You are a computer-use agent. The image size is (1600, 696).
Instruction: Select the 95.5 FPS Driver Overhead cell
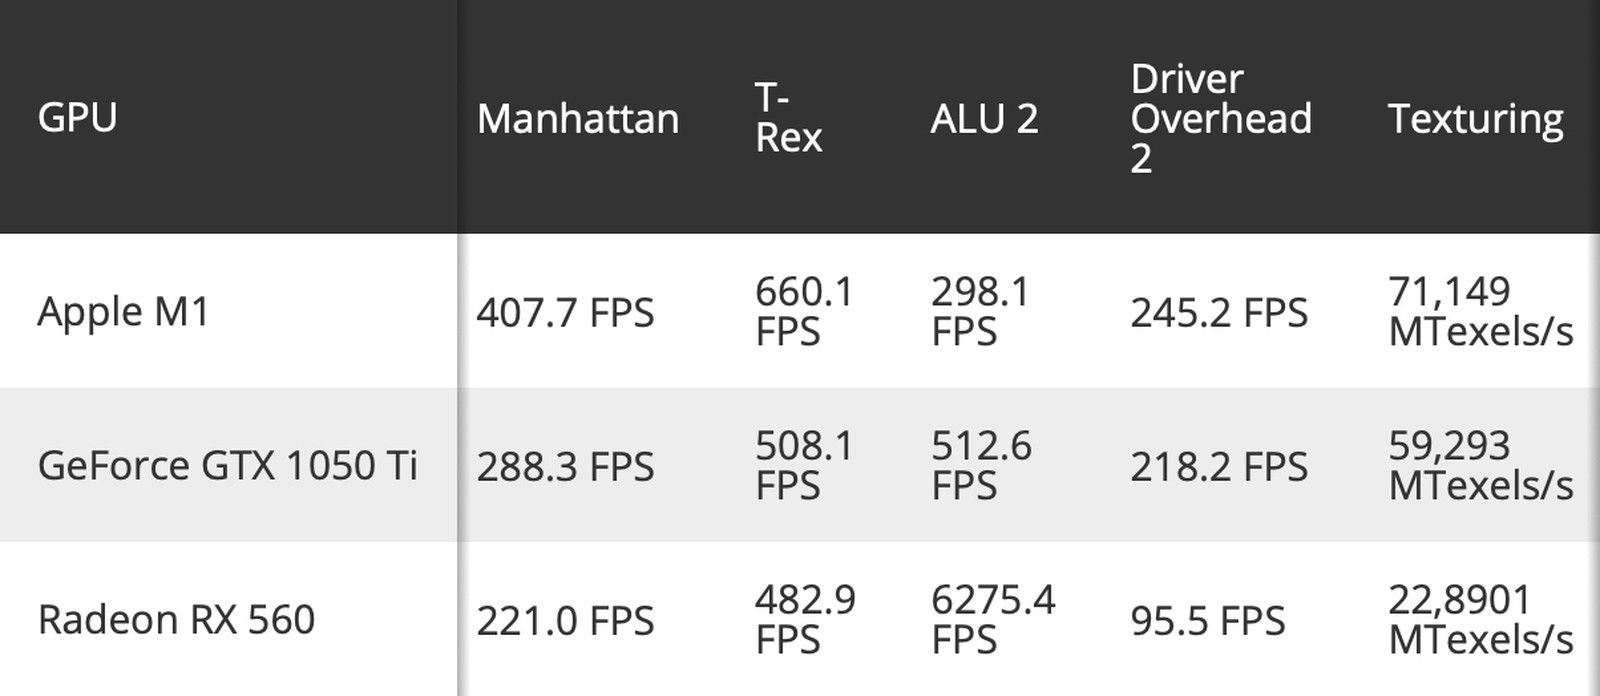1207,621
